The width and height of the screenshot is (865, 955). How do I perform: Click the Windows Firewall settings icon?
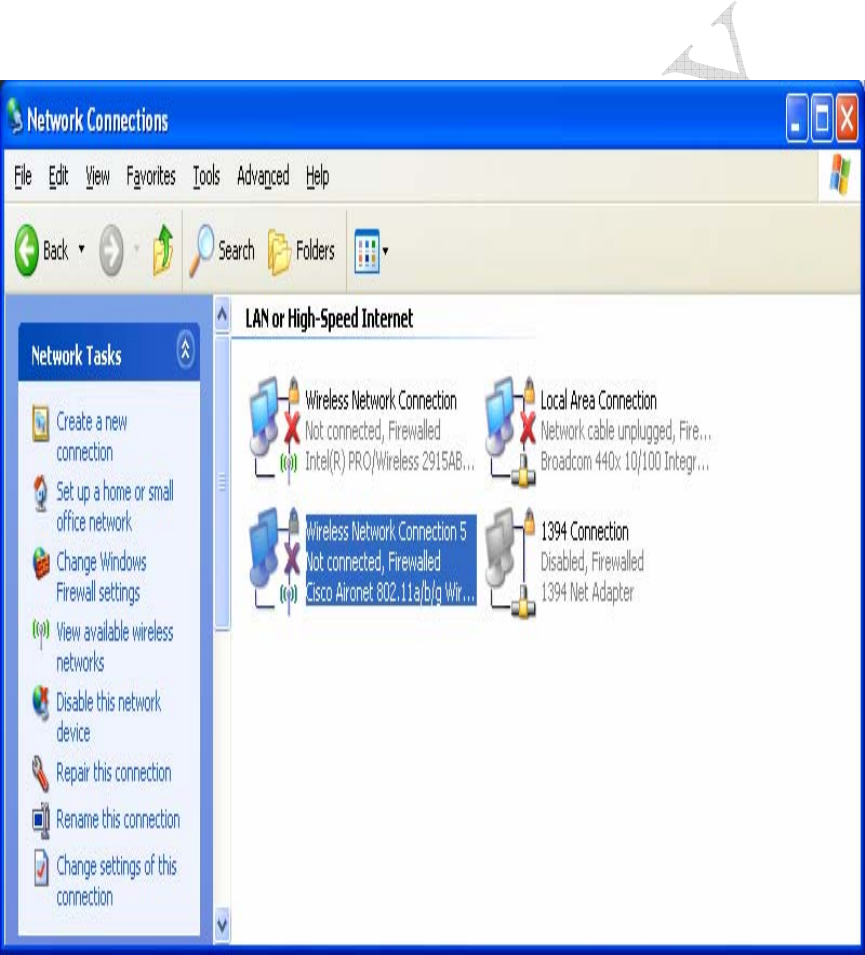[41, 563]
